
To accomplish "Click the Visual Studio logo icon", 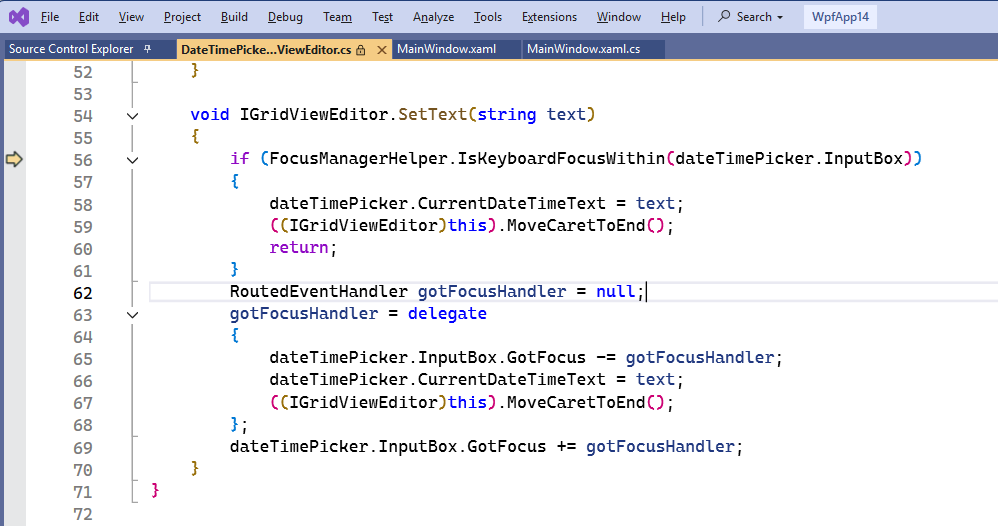I will (18, 17).
